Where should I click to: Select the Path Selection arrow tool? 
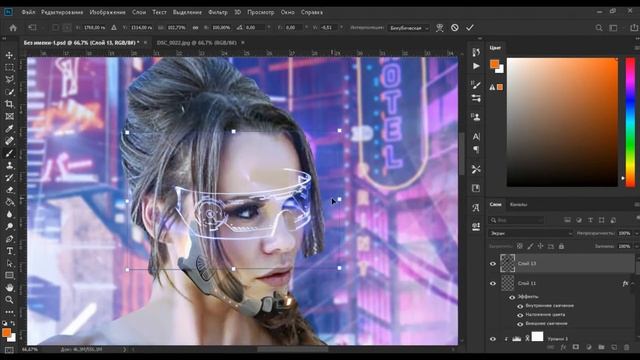(9, 263)
